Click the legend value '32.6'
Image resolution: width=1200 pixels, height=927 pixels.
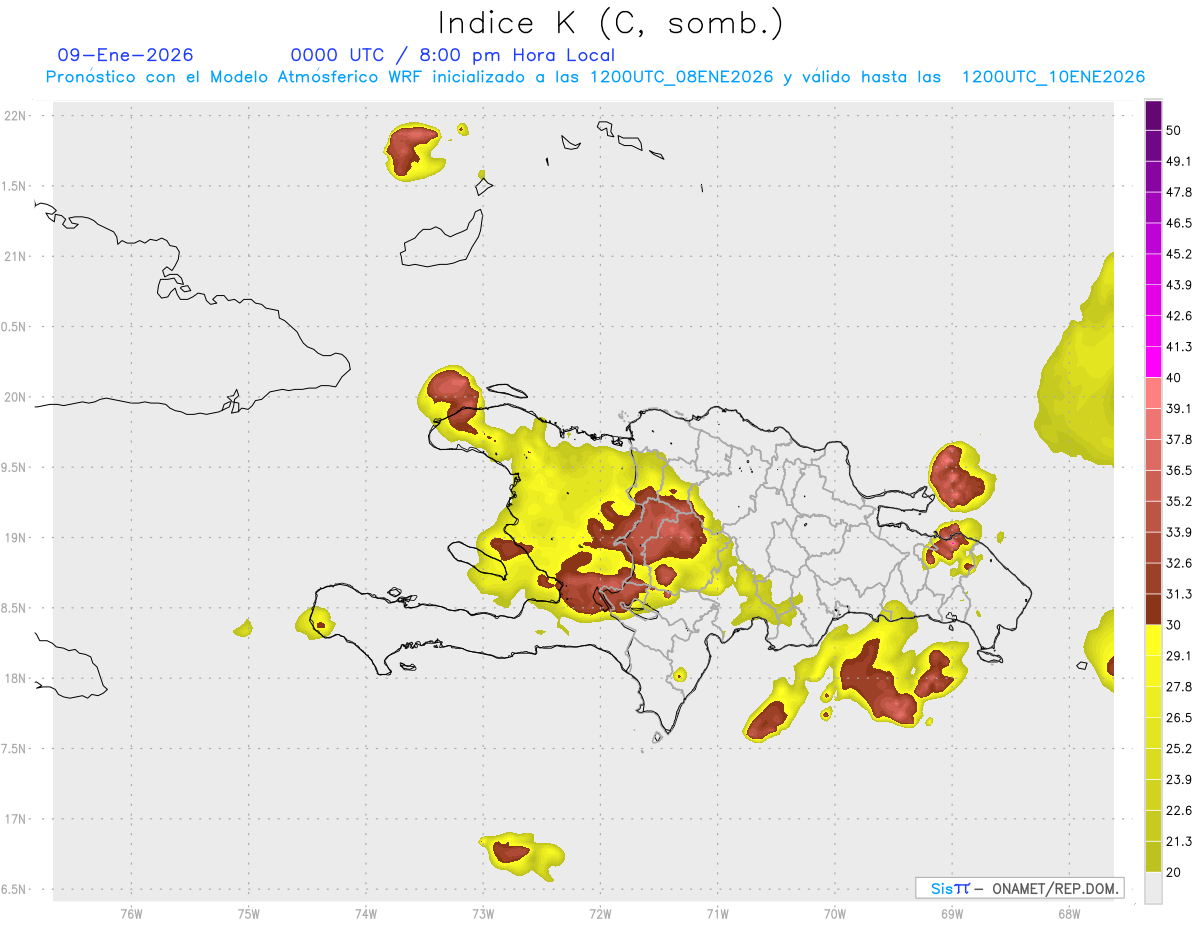pos(1179,563)
